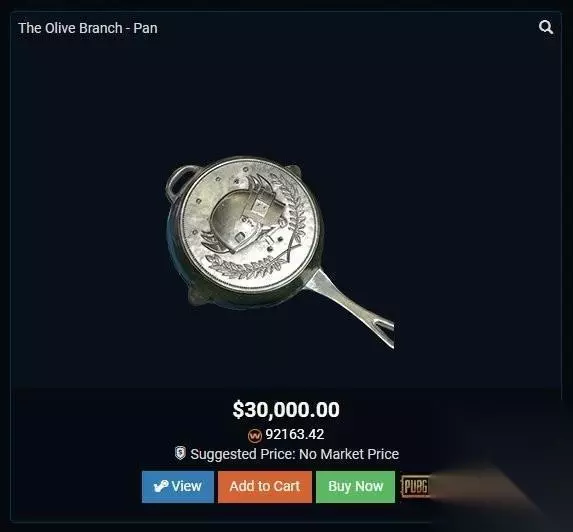Click the magnifying glass inspect icon
The image size is (573, 532).
[546, 27]
